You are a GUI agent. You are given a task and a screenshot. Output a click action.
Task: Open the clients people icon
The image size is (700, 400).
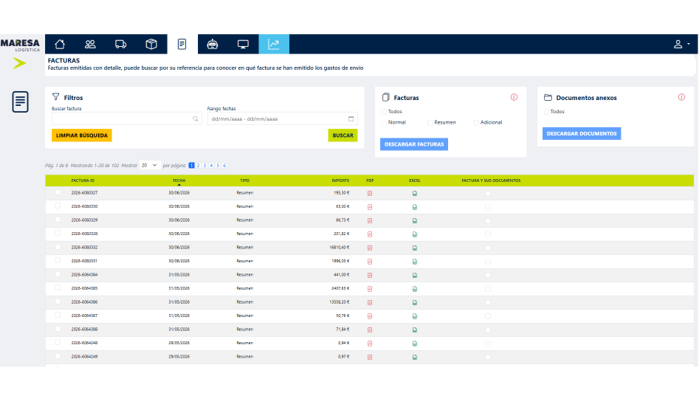click(x=90, y=44)
